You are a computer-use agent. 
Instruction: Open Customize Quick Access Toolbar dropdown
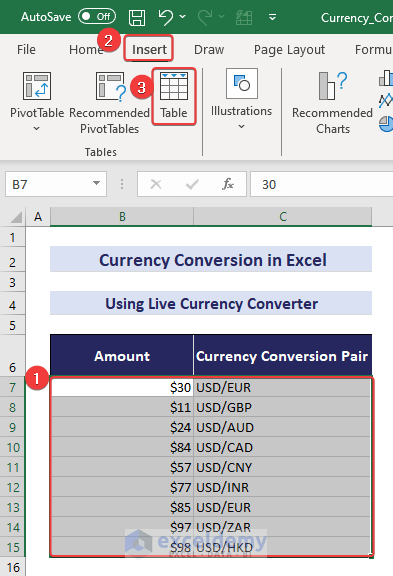[x=272, y=17]
